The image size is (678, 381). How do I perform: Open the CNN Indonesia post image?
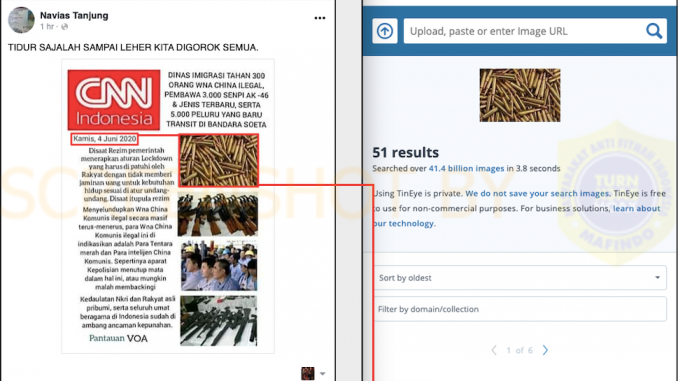click(x=168, y=206)
